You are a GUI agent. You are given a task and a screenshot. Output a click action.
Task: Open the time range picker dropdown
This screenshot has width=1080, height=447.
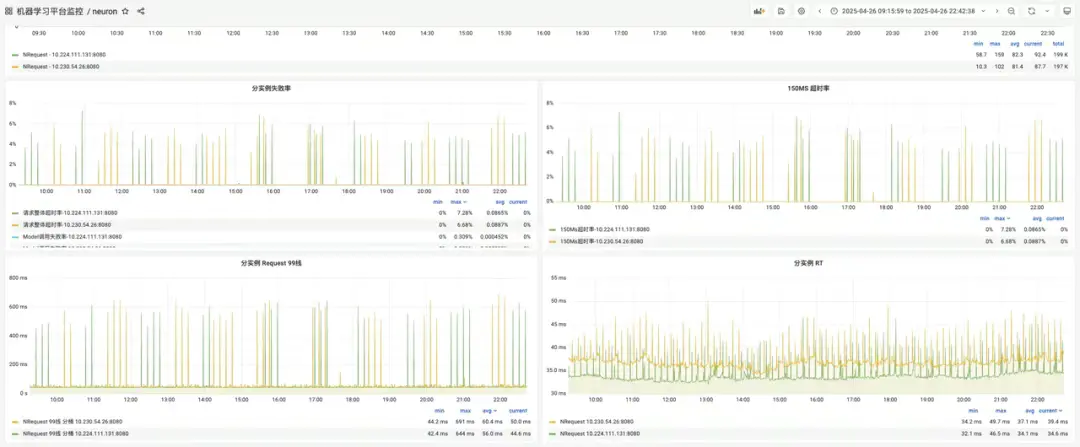coord(908,11)
